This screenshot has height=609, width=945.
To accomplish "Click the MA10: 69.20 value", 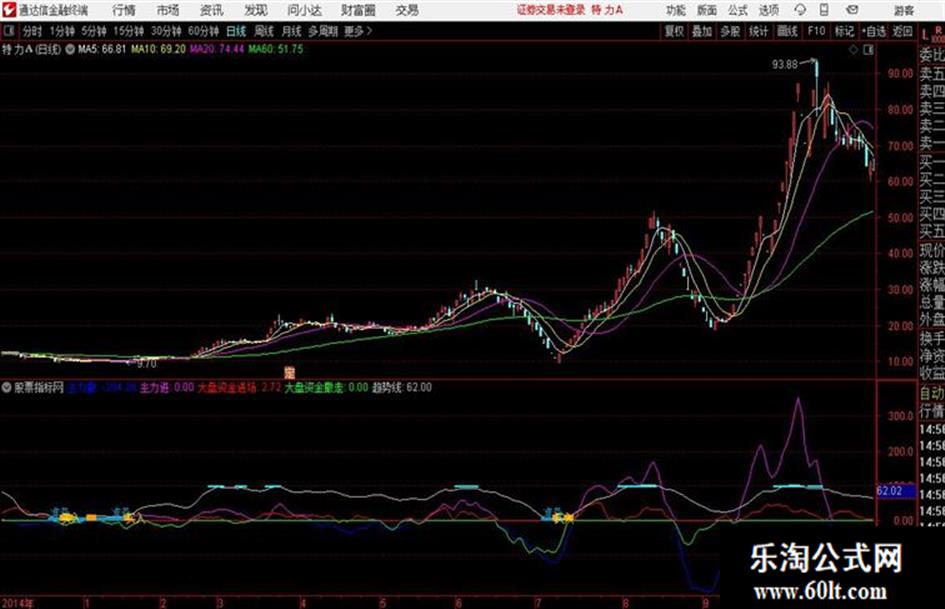I will coord(158,49).
